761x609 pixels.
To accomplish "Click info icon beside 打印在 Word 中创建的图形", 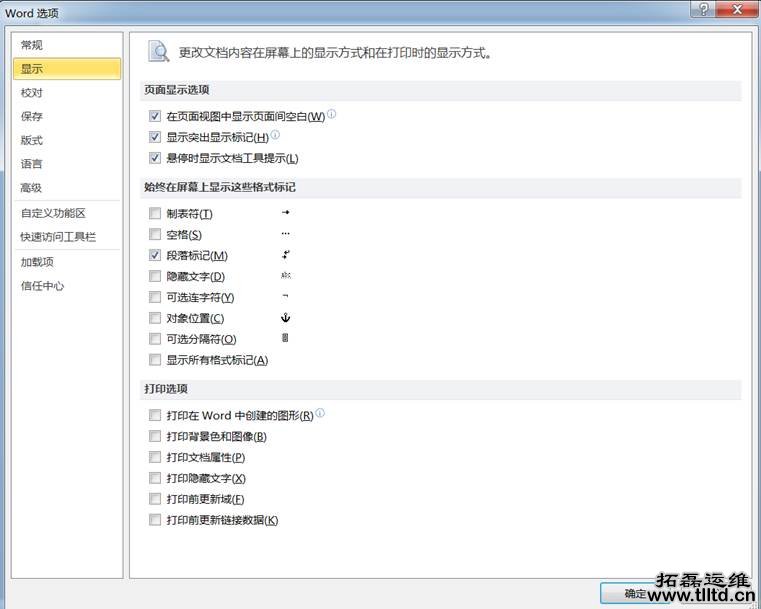I will click(320, 413).
